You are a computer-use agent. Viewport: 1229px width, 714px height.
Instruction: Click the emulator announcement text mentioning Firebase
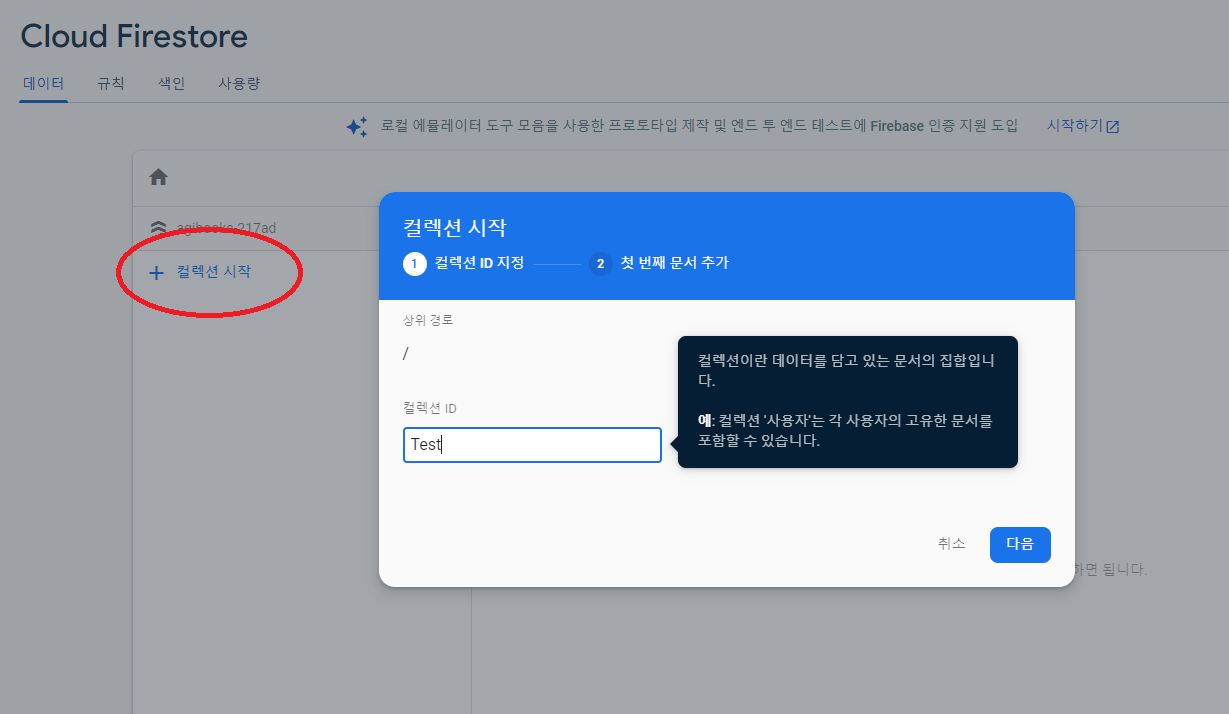pyautogui.click(x=699, y=126)
